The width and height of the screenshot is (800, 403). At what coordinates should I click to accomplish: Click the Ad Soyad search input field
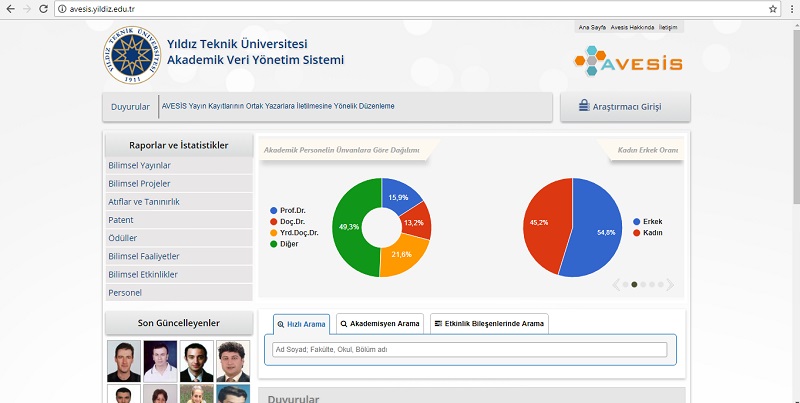click(x=469, y=349)
